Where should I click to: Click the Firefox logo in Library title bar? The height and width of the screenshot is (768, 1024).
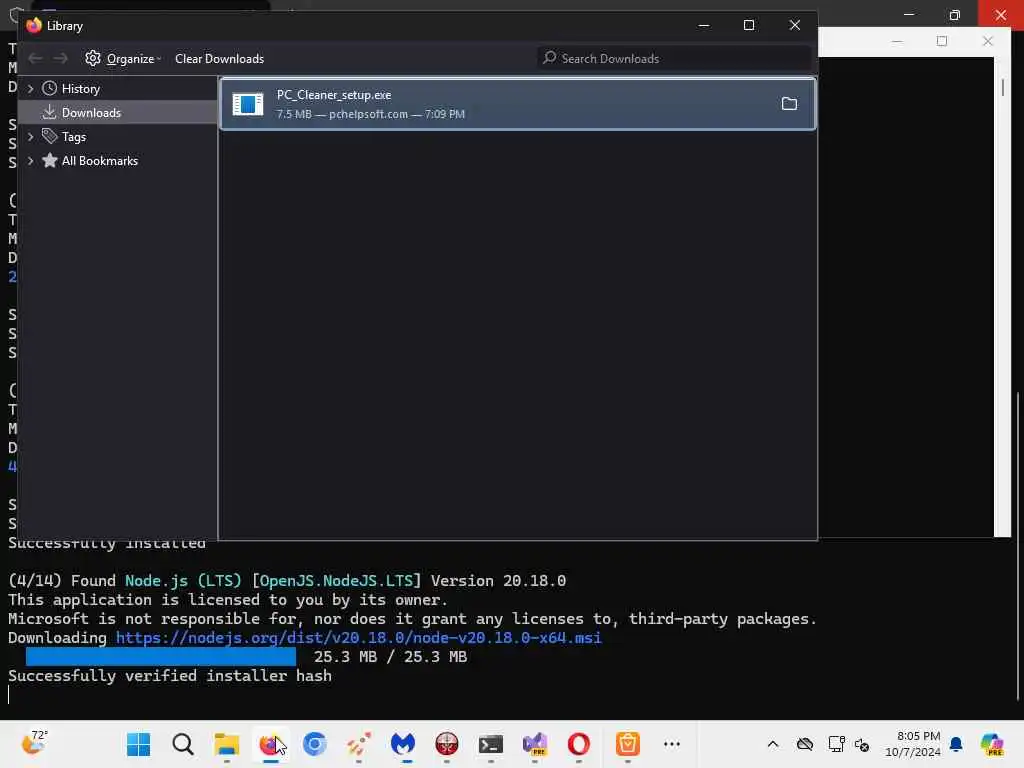pos(34,25)
